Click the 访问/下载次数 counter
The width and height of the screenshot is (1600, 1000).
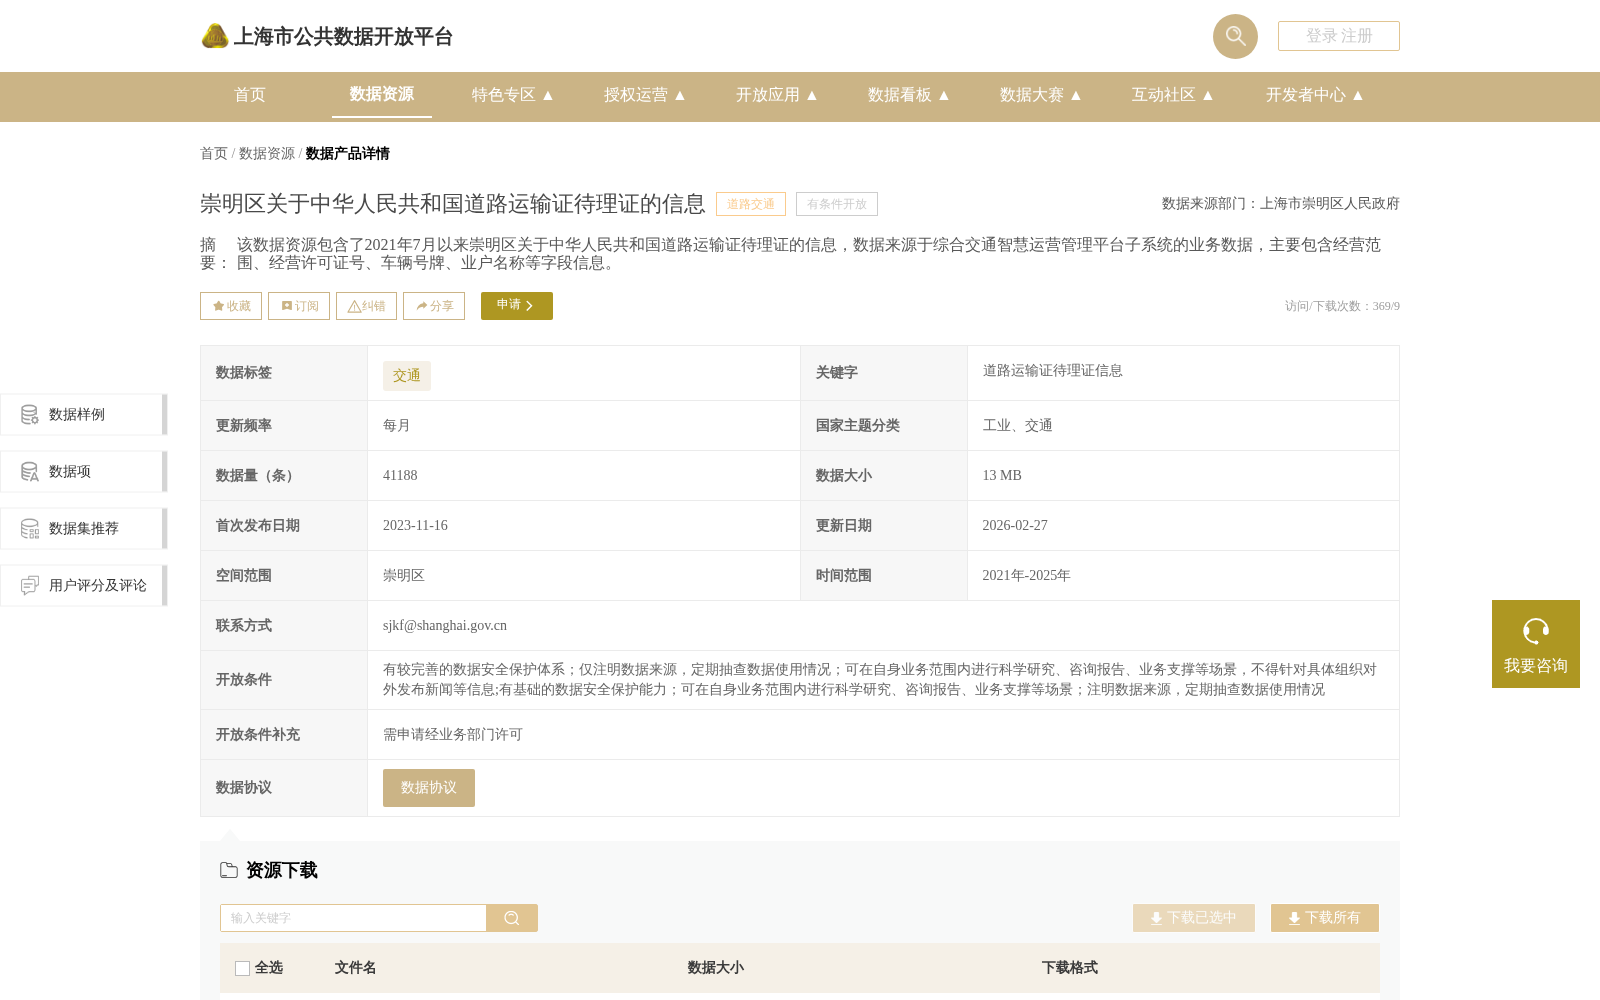coord(1342,306)
